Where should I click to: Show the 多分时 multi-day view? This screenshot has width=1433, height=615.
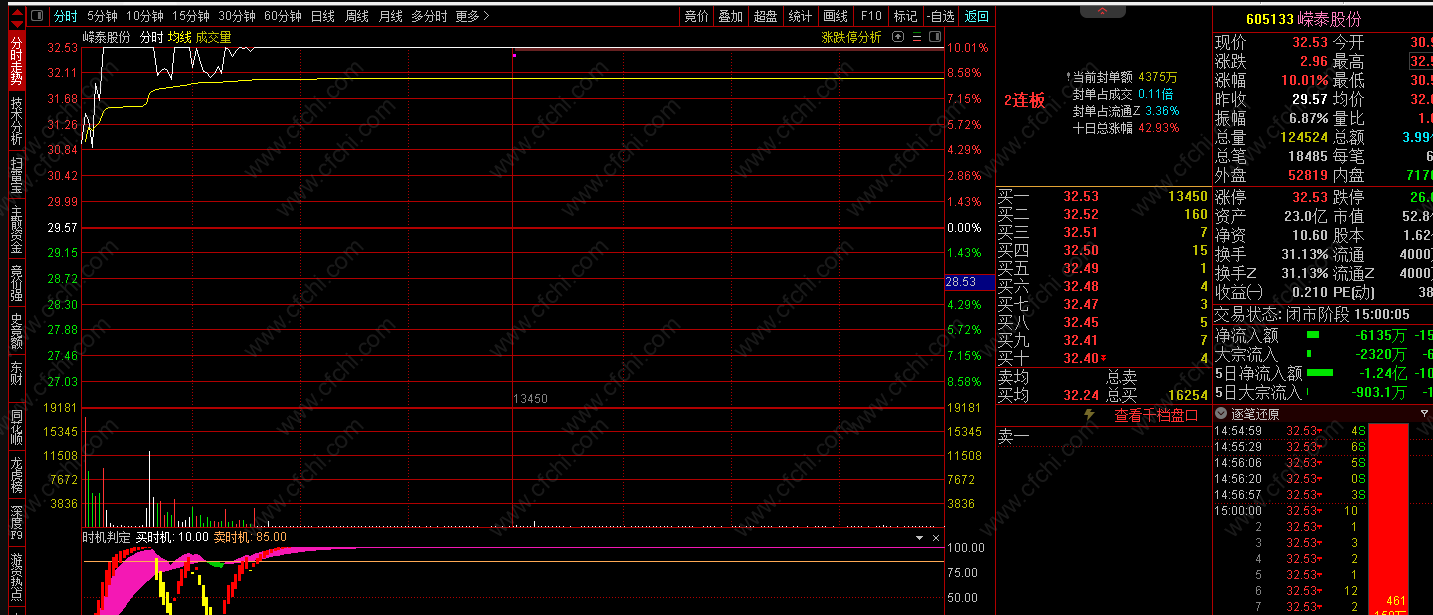point(429,16)
